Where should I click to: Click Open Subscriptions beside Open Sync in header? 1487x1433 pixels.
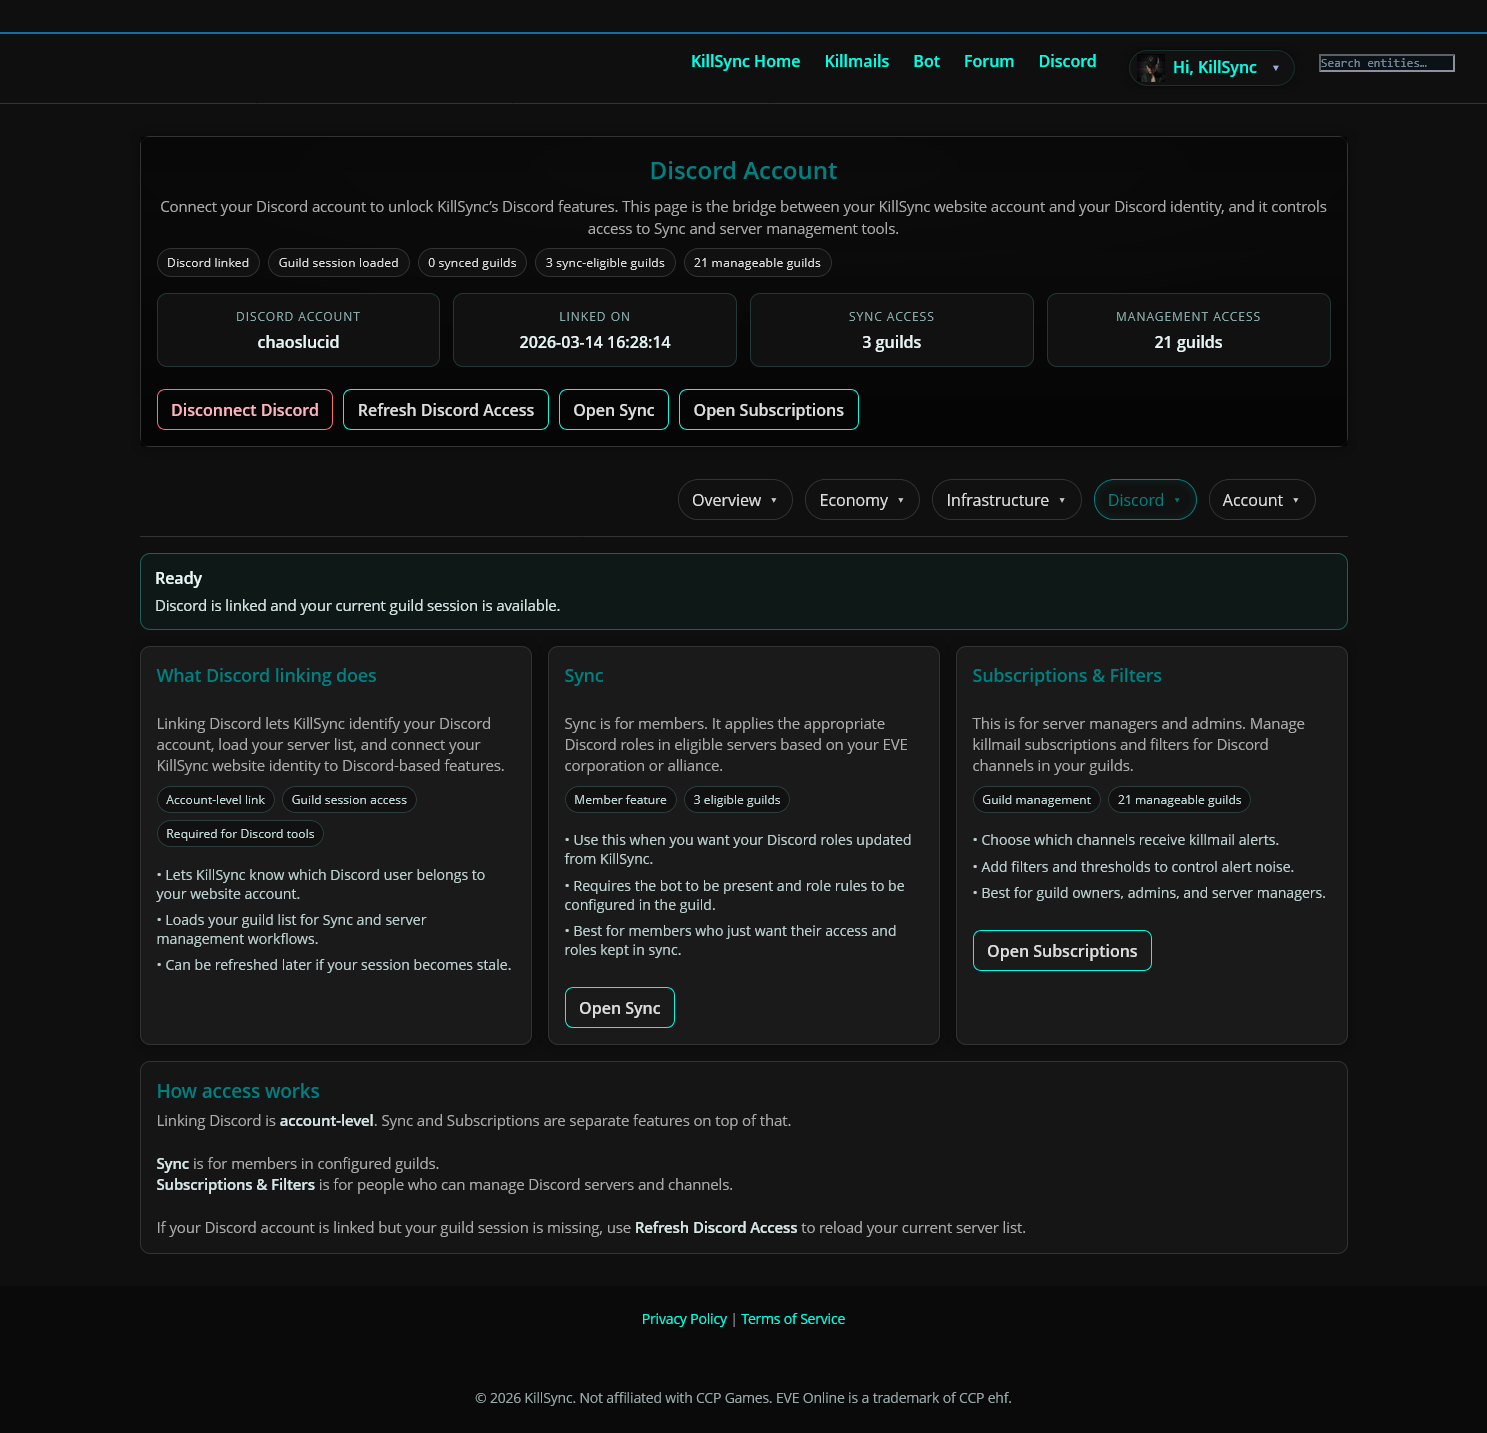[768, 410]
